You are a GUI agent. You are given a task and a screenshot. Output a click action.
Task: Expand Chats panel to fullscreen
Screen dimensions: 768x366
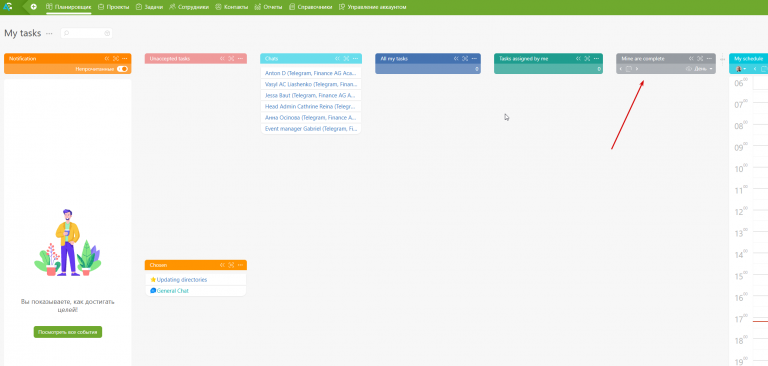click(x=346, y=58)
